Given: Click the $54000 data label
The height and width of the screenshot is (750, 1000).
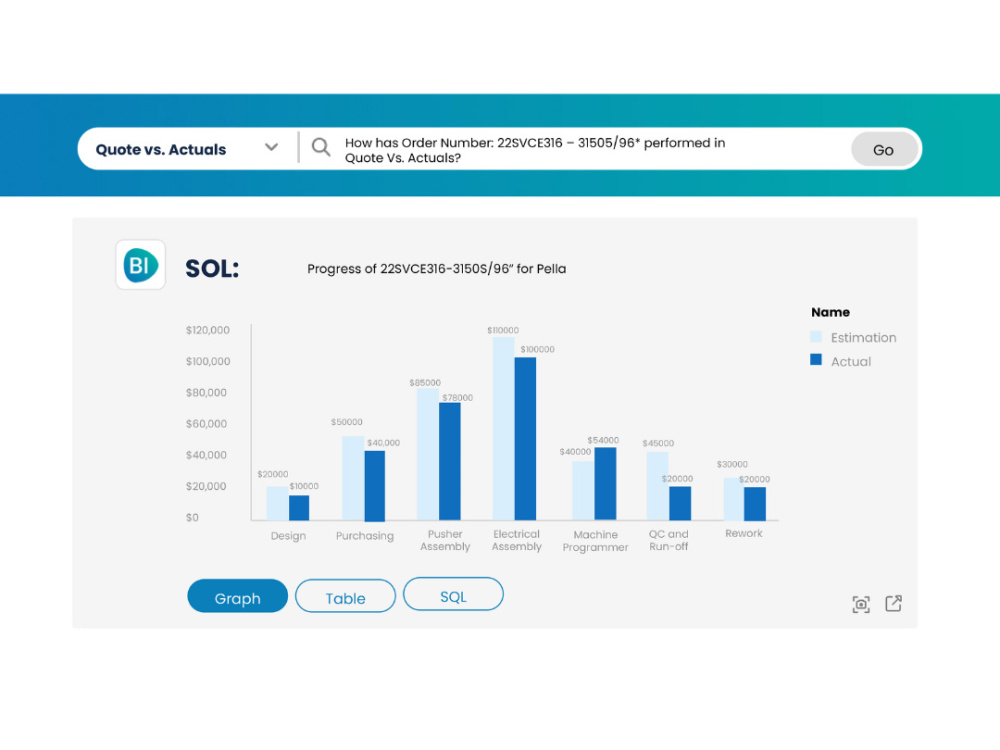Looking at the screenshot, I should pos(603,440).
